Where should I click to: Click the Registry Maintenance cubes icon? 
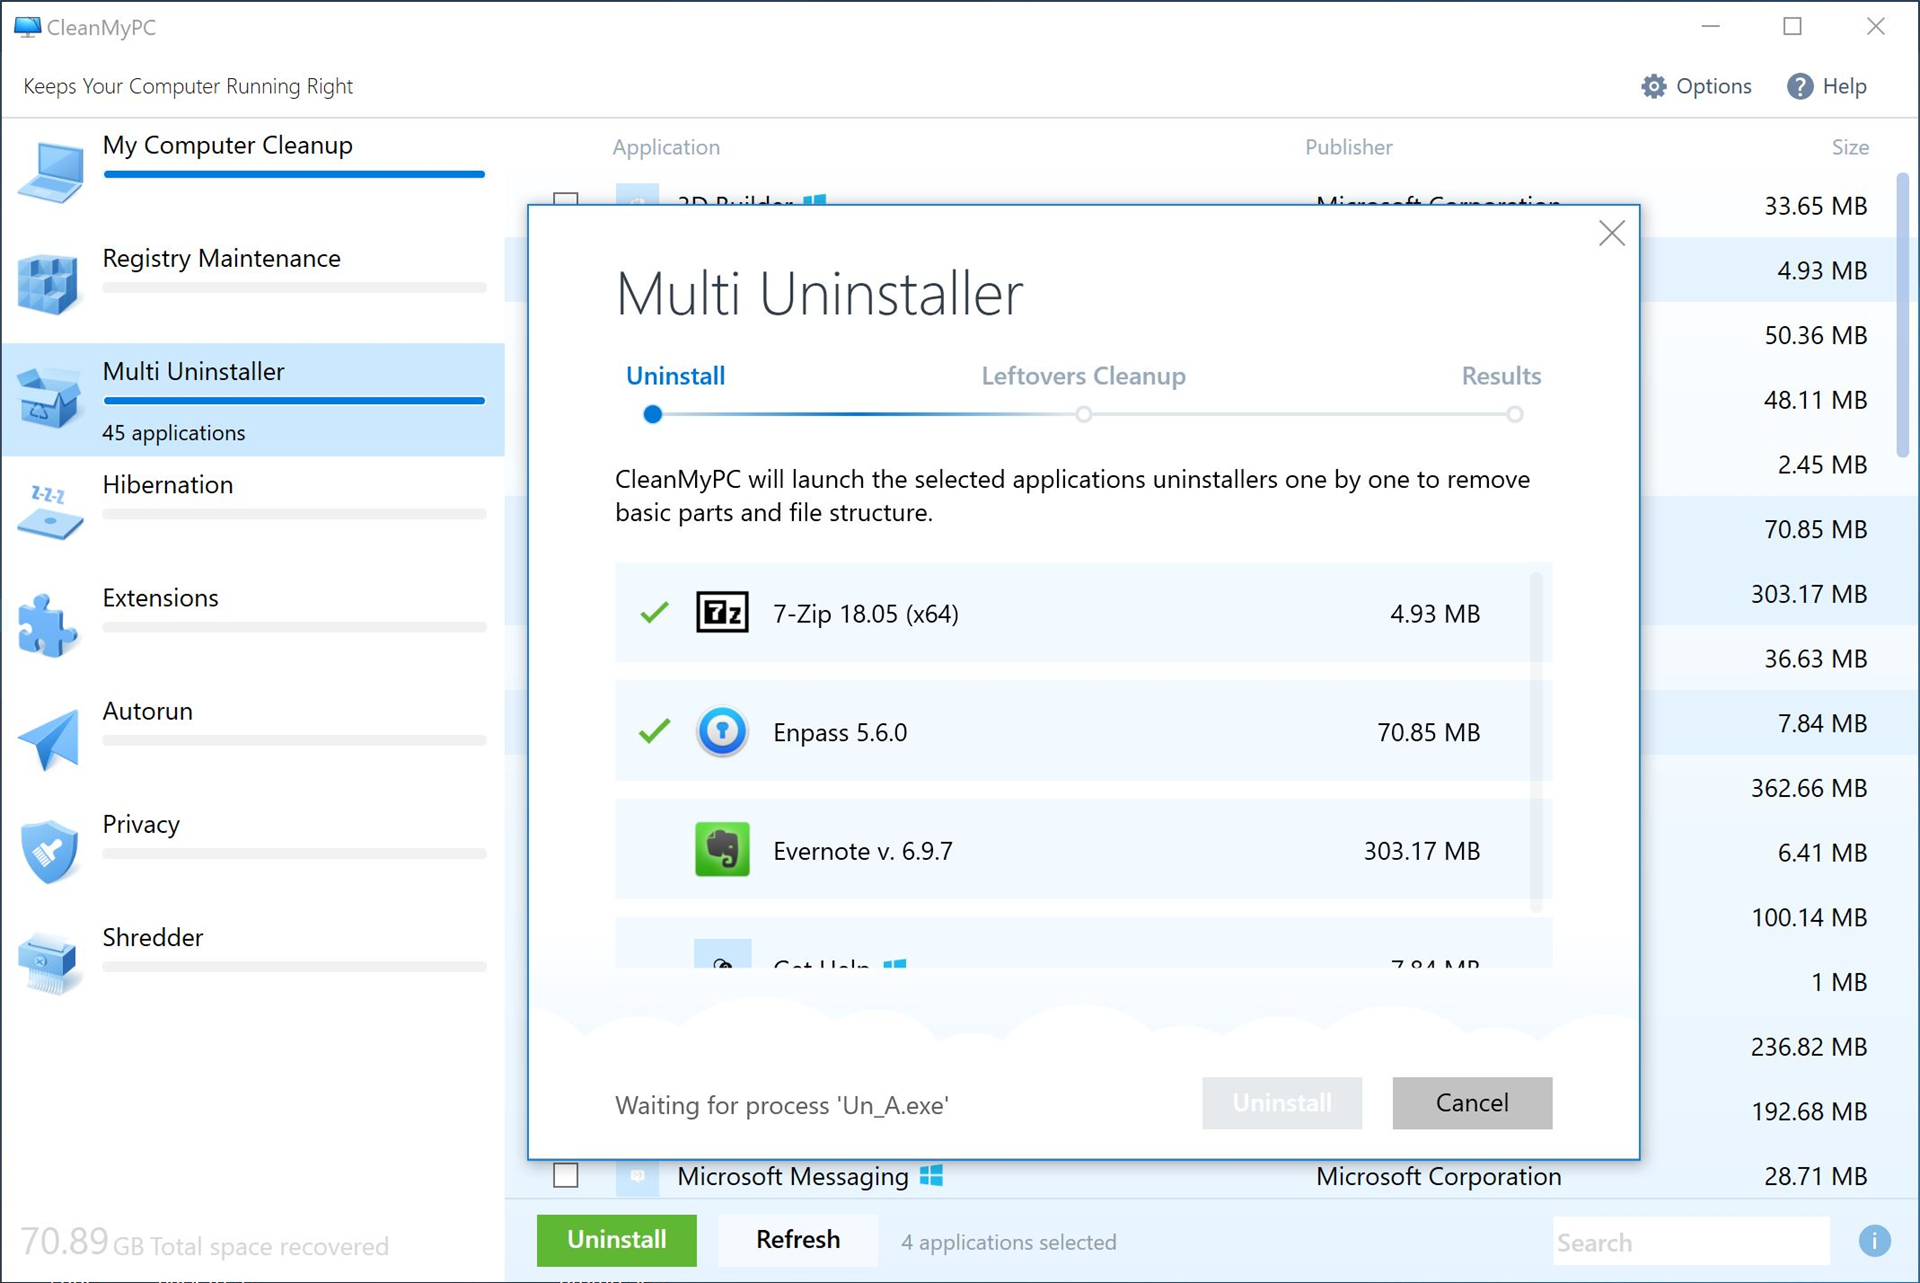point(47,284)
